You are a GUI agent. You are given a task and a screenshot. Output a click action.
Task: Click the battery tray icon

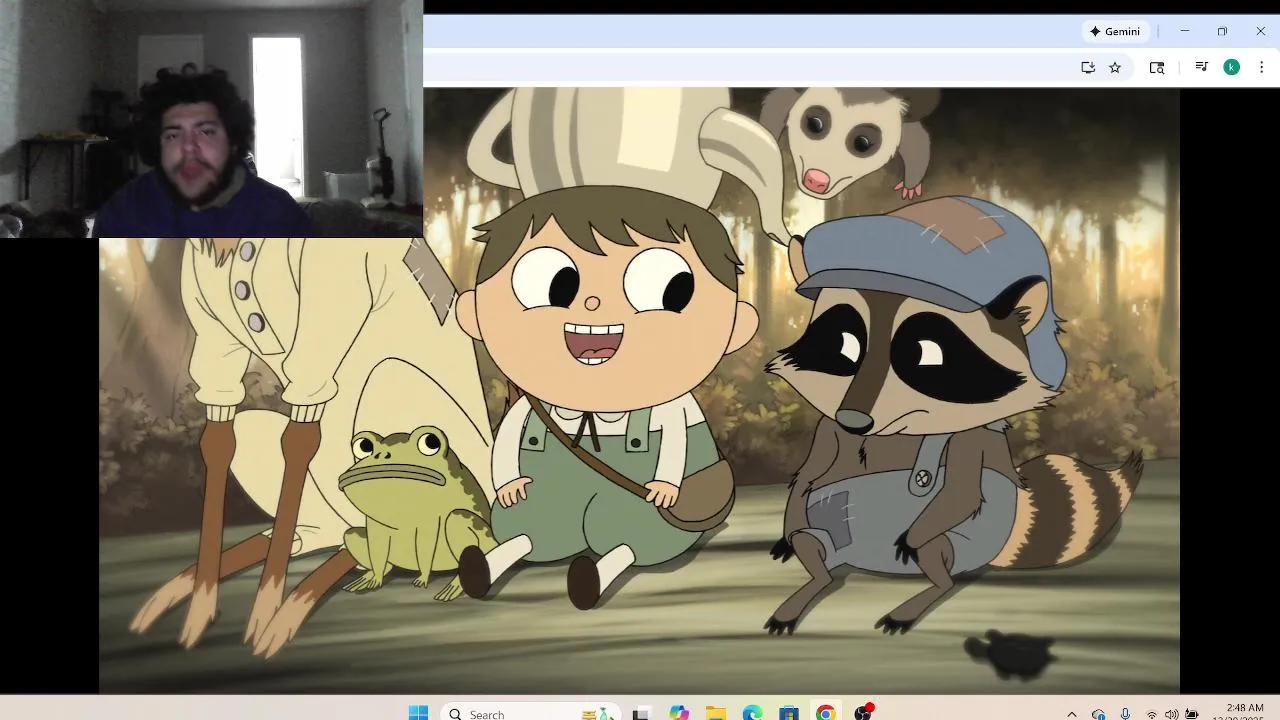pyautogui.click(x=1191, y=714)
